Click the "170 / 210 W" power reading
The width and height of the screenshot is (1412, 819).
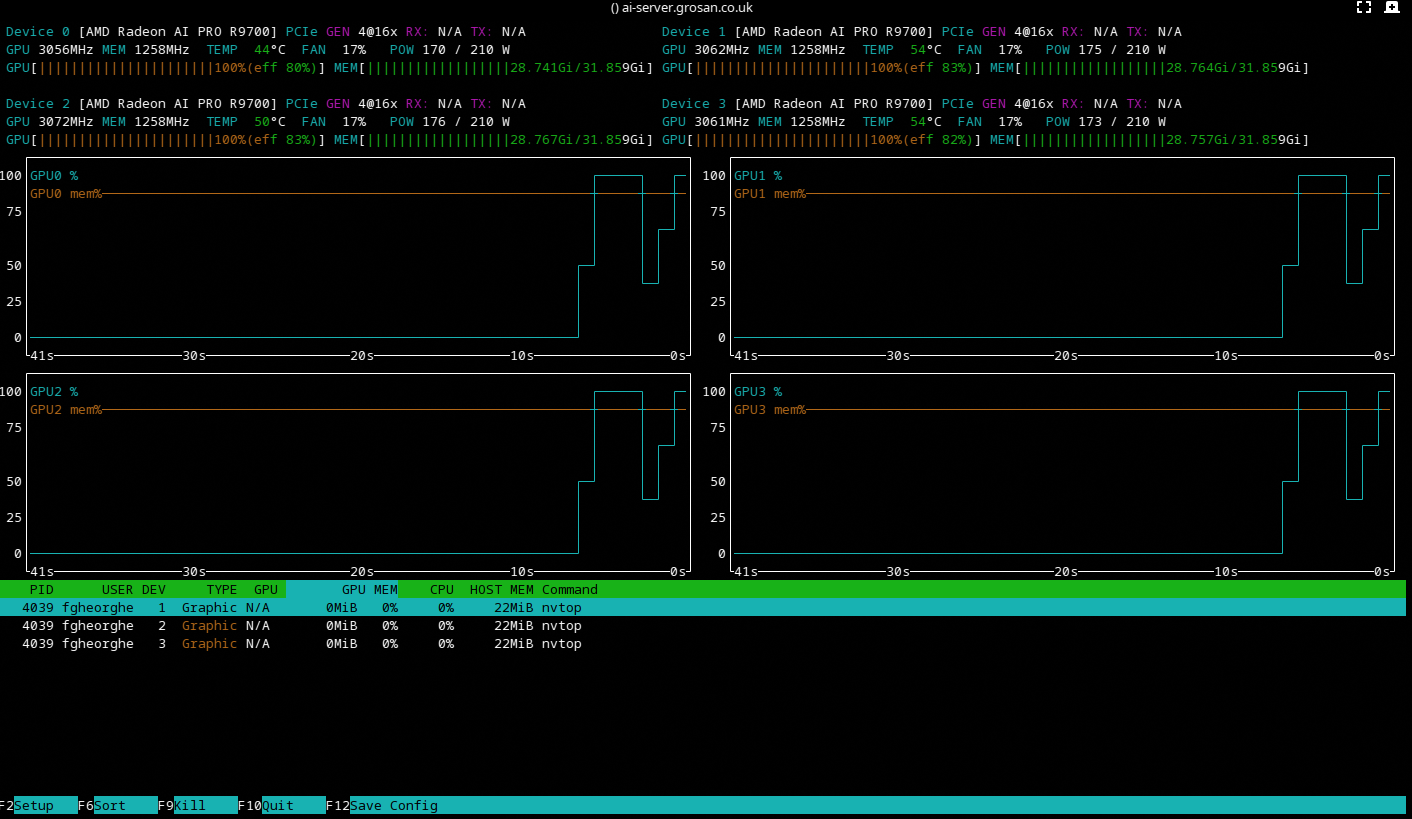466,50
